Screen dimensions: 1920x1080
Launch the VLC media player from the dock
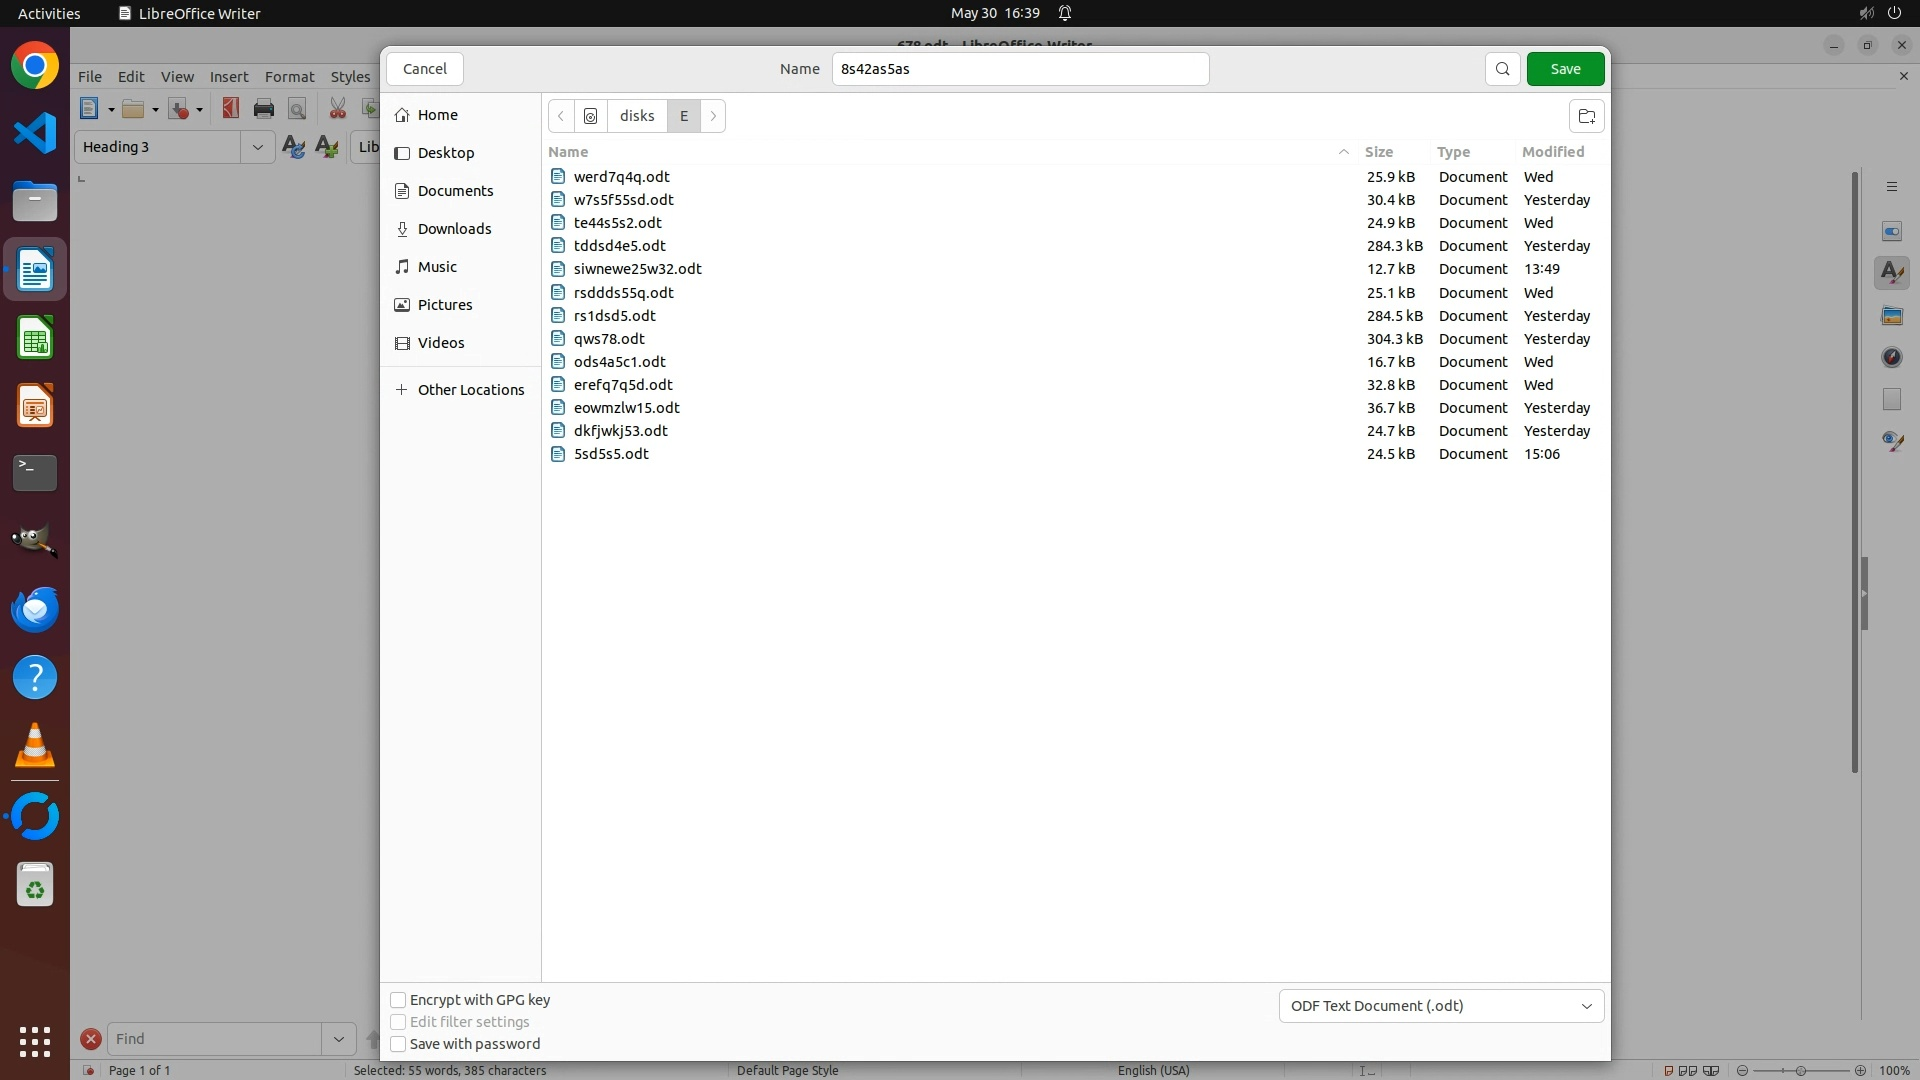point(35,746)
